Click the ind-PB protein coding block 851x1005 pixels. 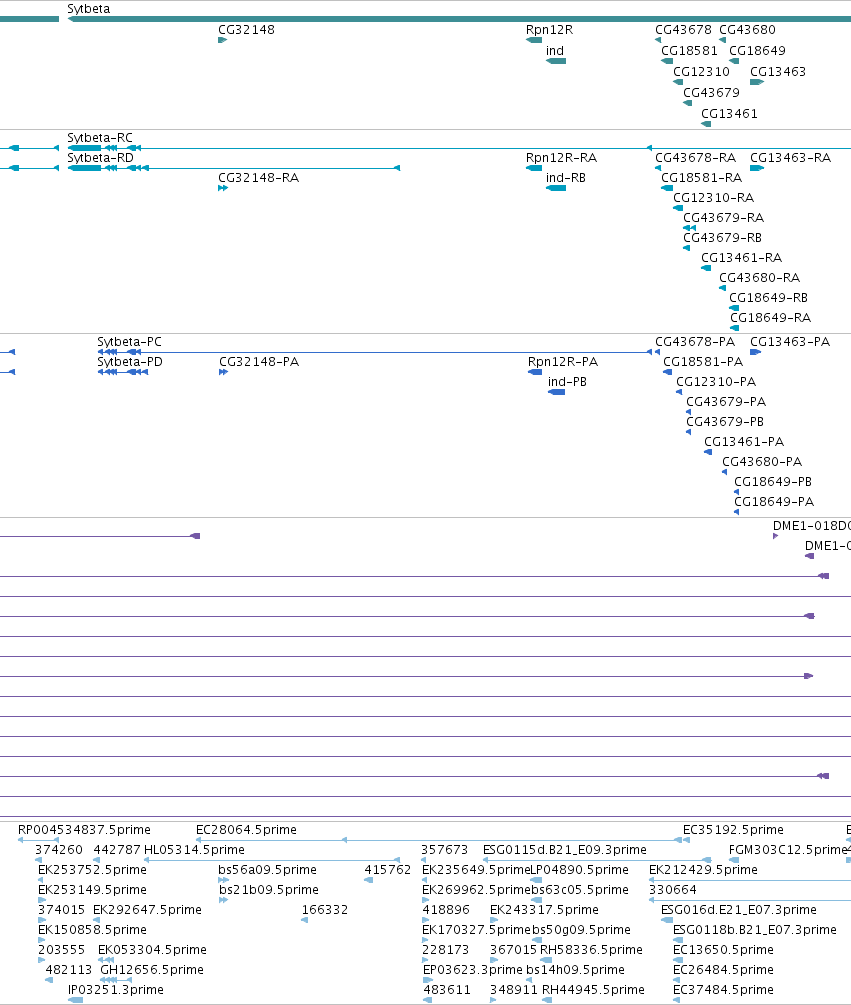557,392
